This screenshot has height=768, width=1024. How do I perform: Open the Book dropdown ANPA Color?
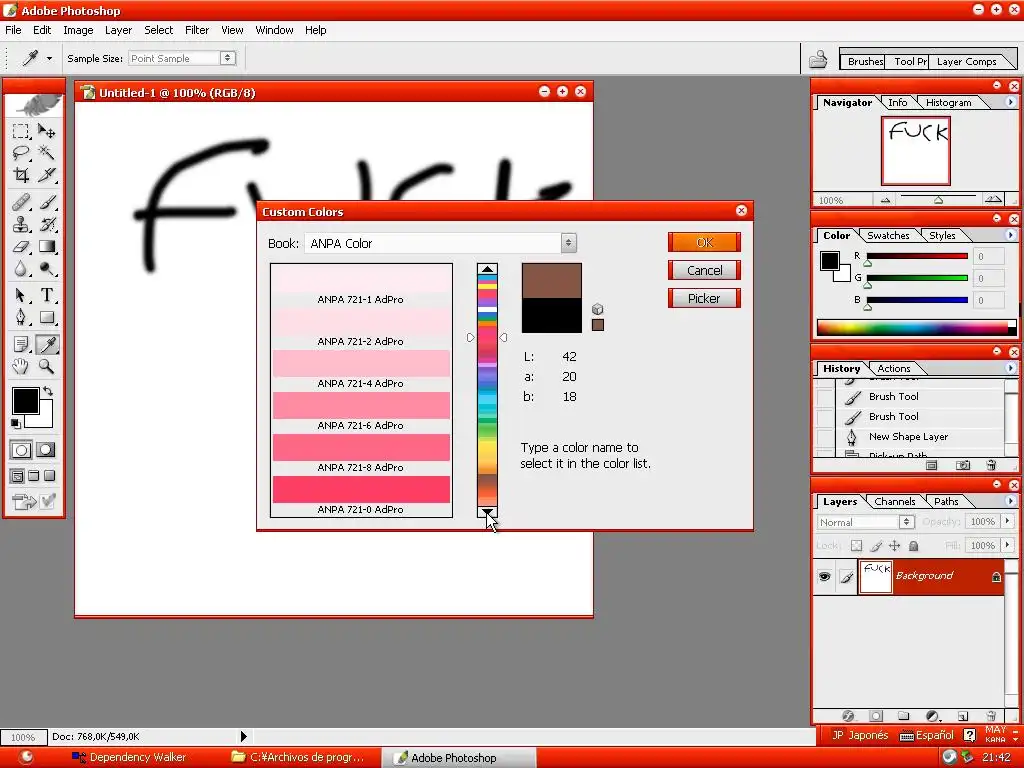(440, 243)
